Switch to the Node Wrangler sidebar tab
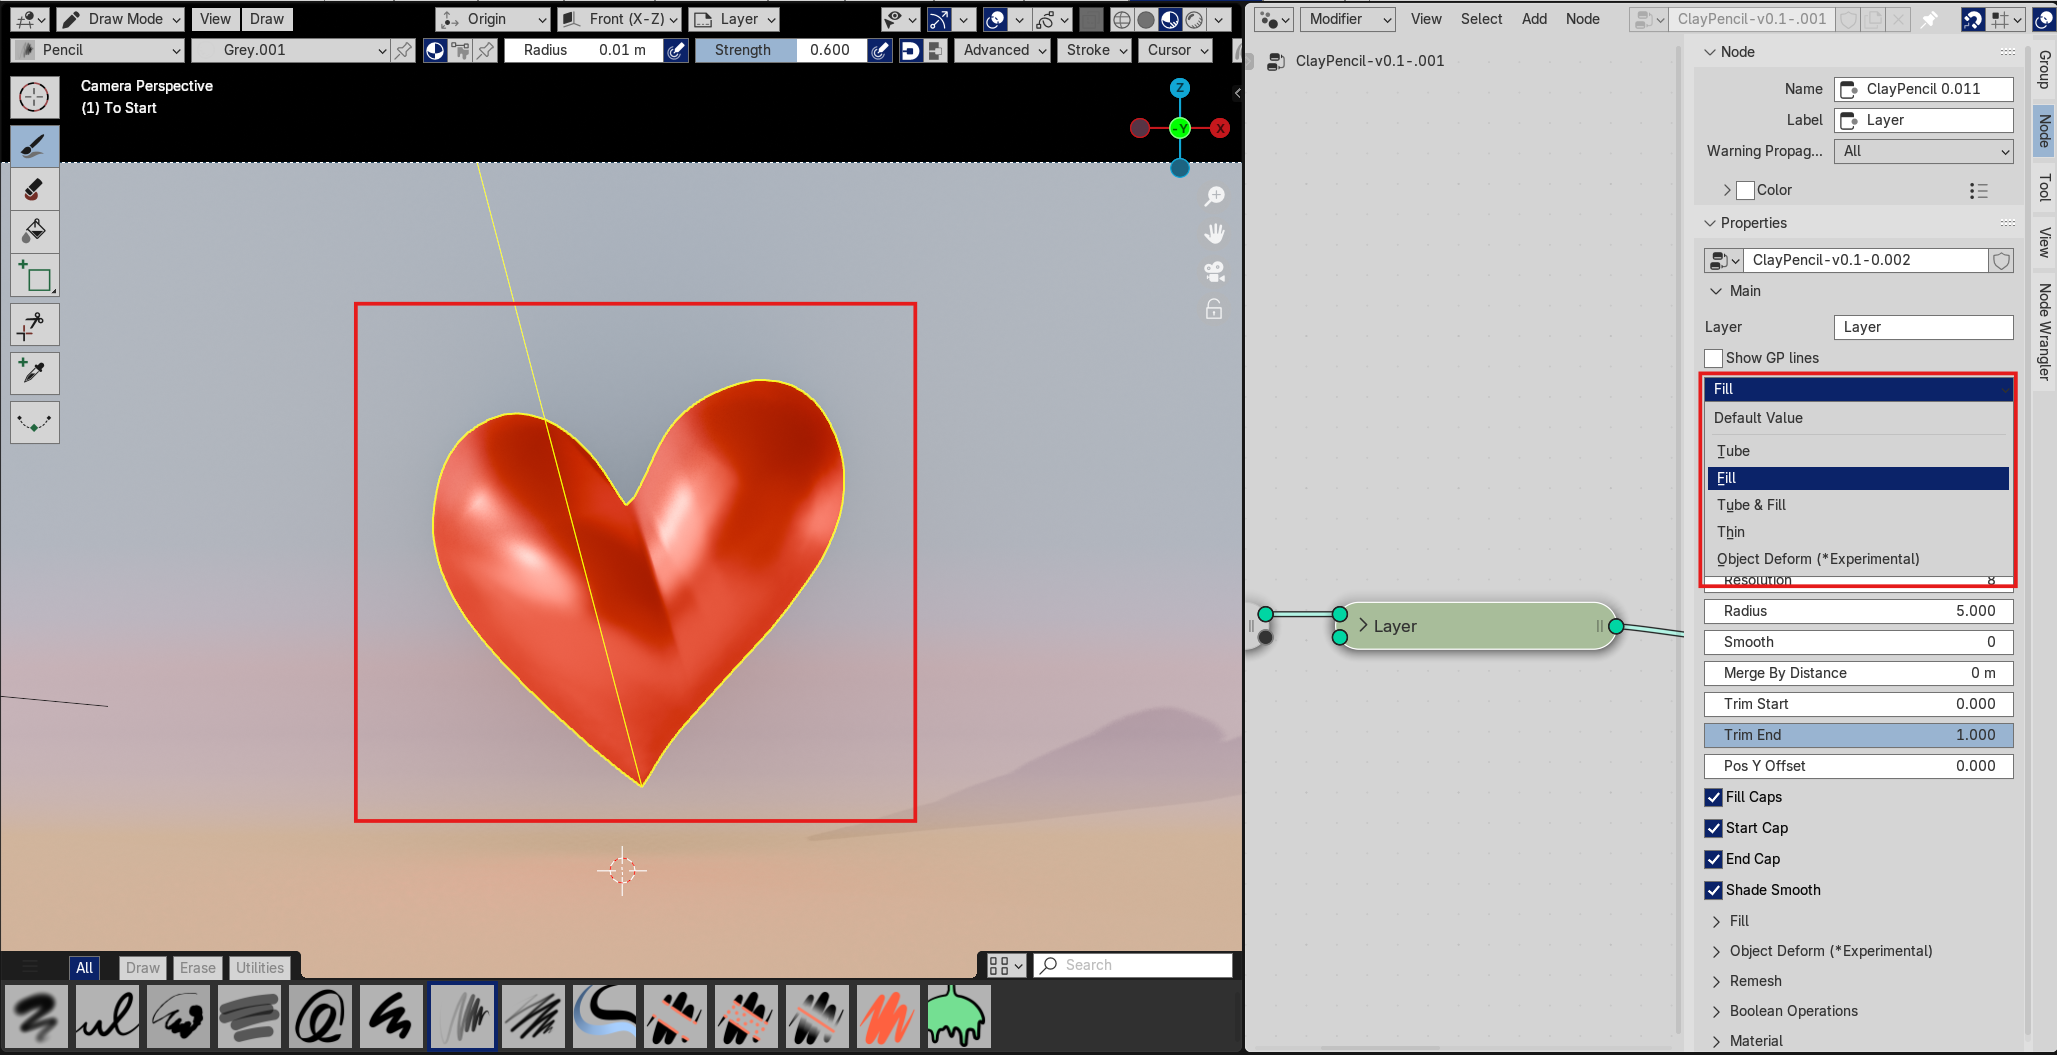 coord(2044,331)
